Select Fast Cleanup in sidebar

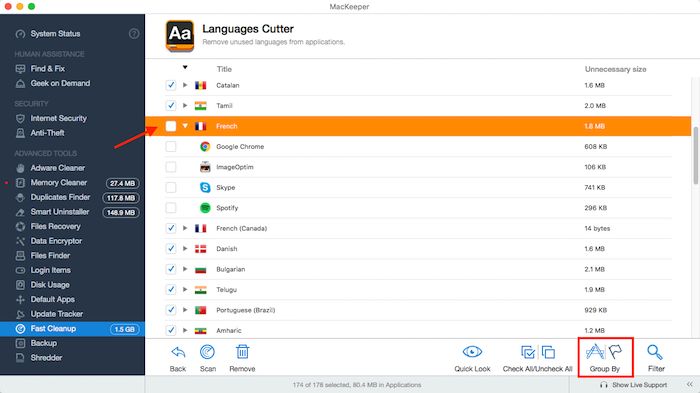(72, 329)
